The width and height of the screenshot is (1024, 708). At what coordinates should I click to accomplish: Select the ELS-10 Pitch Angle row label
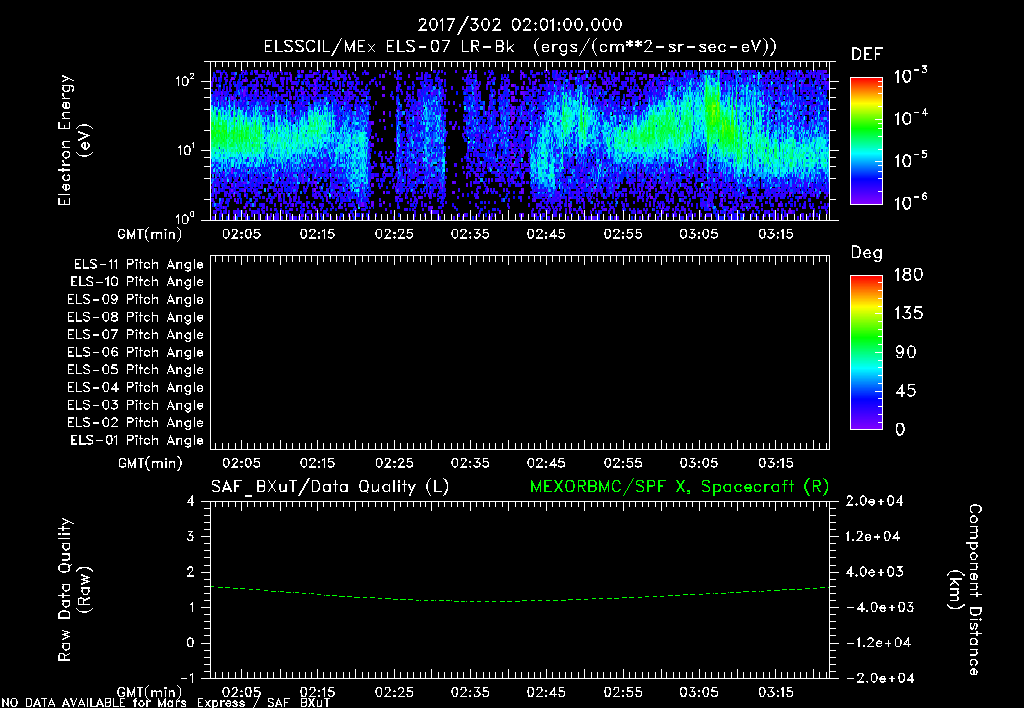coord(137,282)
